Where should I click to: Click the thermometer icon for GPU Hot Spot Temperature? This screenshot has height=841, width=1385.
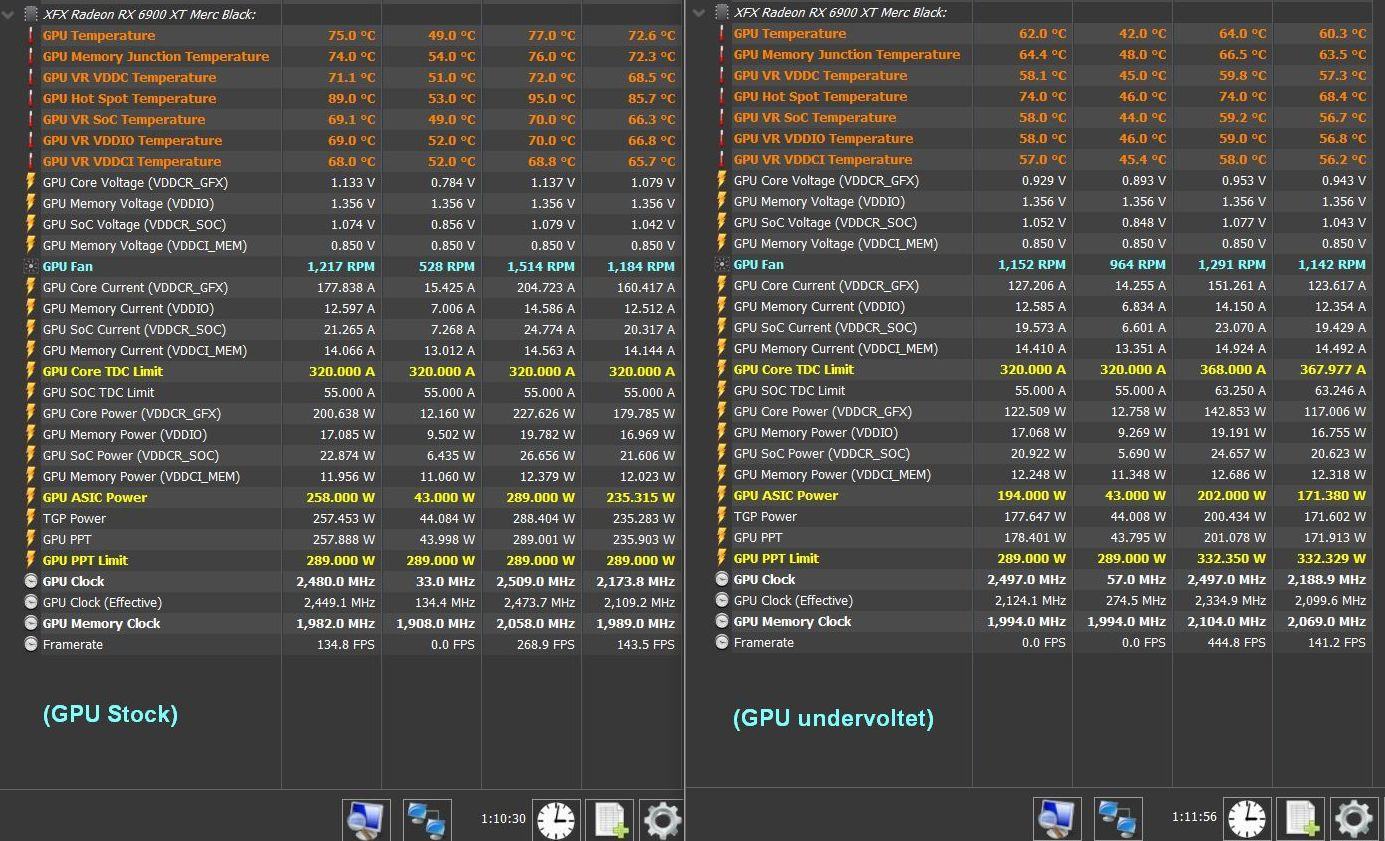(30, 98)
